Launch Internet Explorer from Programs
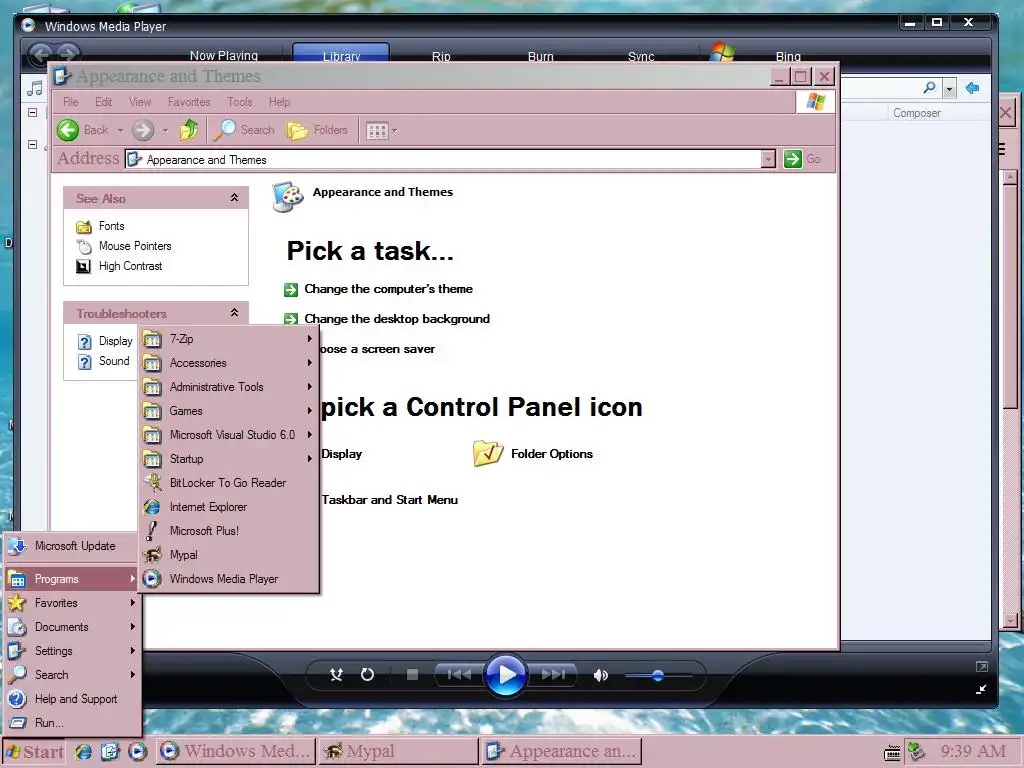Image resolution: width=1024 pixels, height=768 pixels. click(x=229, y=507)
